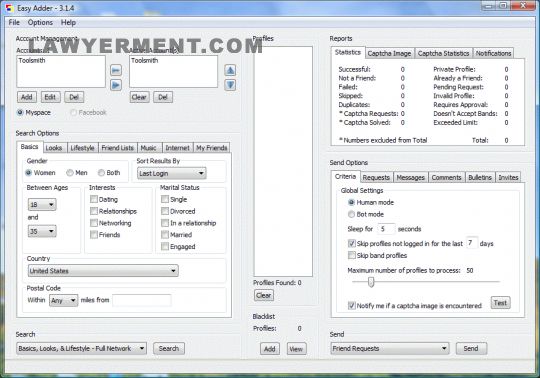The width and height of the screenshot is (540, 378).
Task: Click Clear under Active Accounts
Action: [139, 97]
